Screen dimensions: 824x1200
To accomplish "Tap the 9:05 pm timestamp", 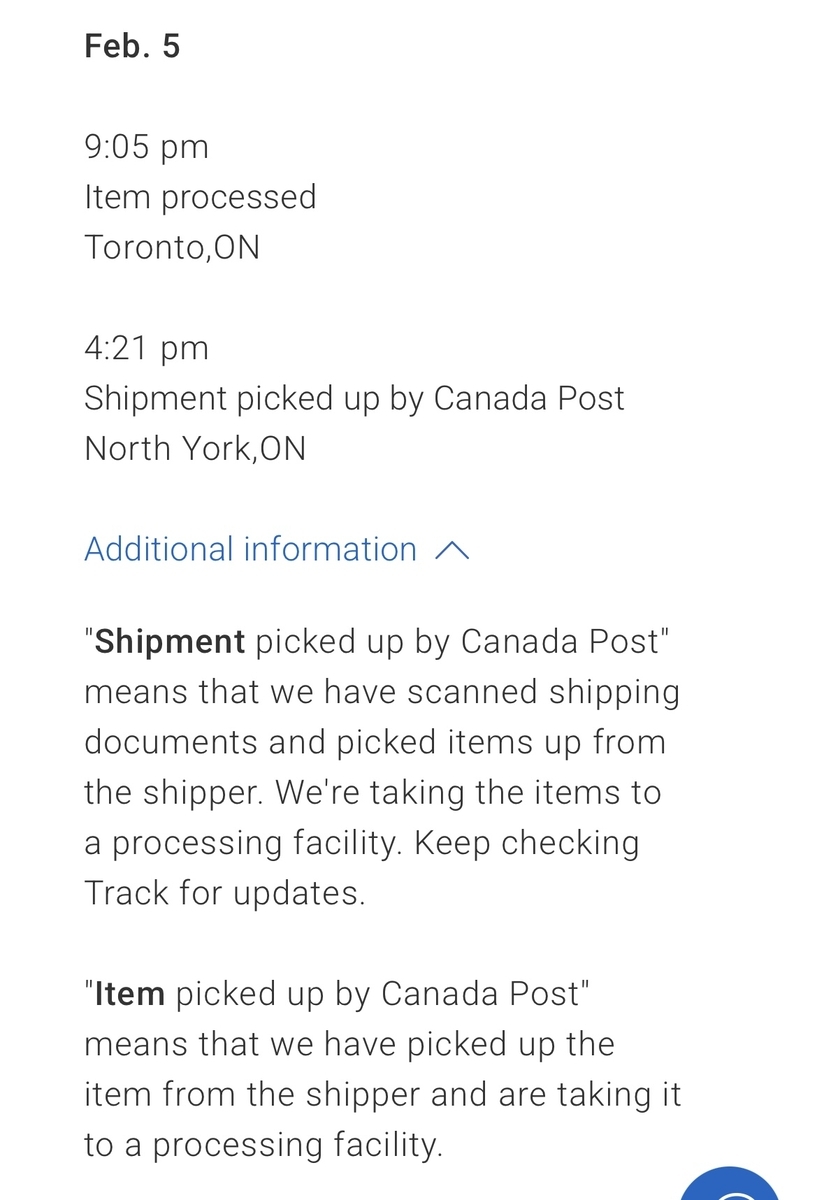I will (146, 147).
